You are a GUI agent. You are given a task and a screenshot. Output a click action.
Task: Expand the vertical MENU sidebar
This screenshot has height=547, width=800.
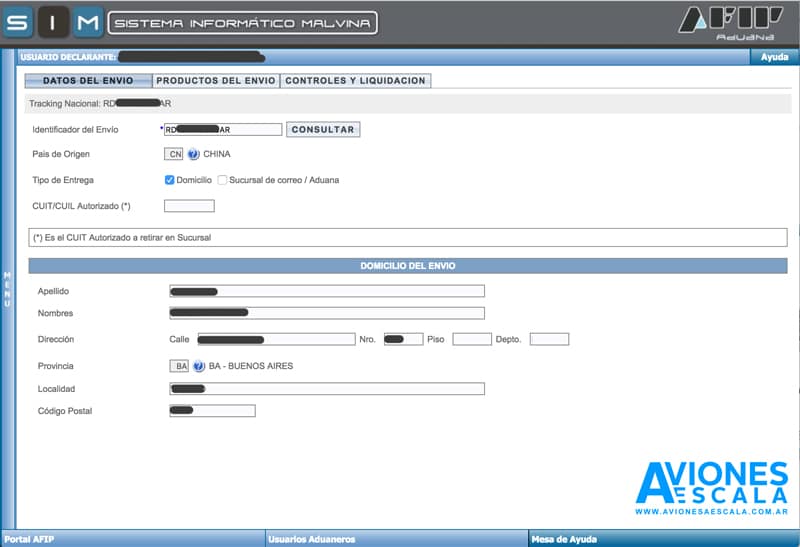(x=7, y=289)
